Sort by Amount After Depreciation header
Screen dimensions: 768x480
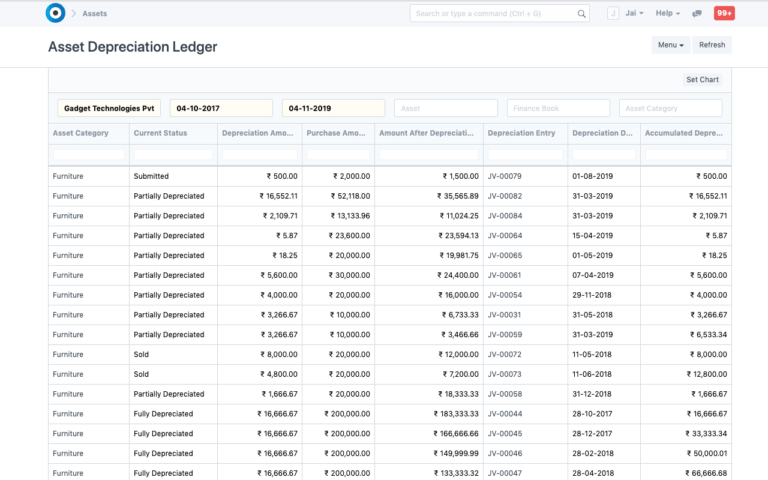(x=426, y=133)
